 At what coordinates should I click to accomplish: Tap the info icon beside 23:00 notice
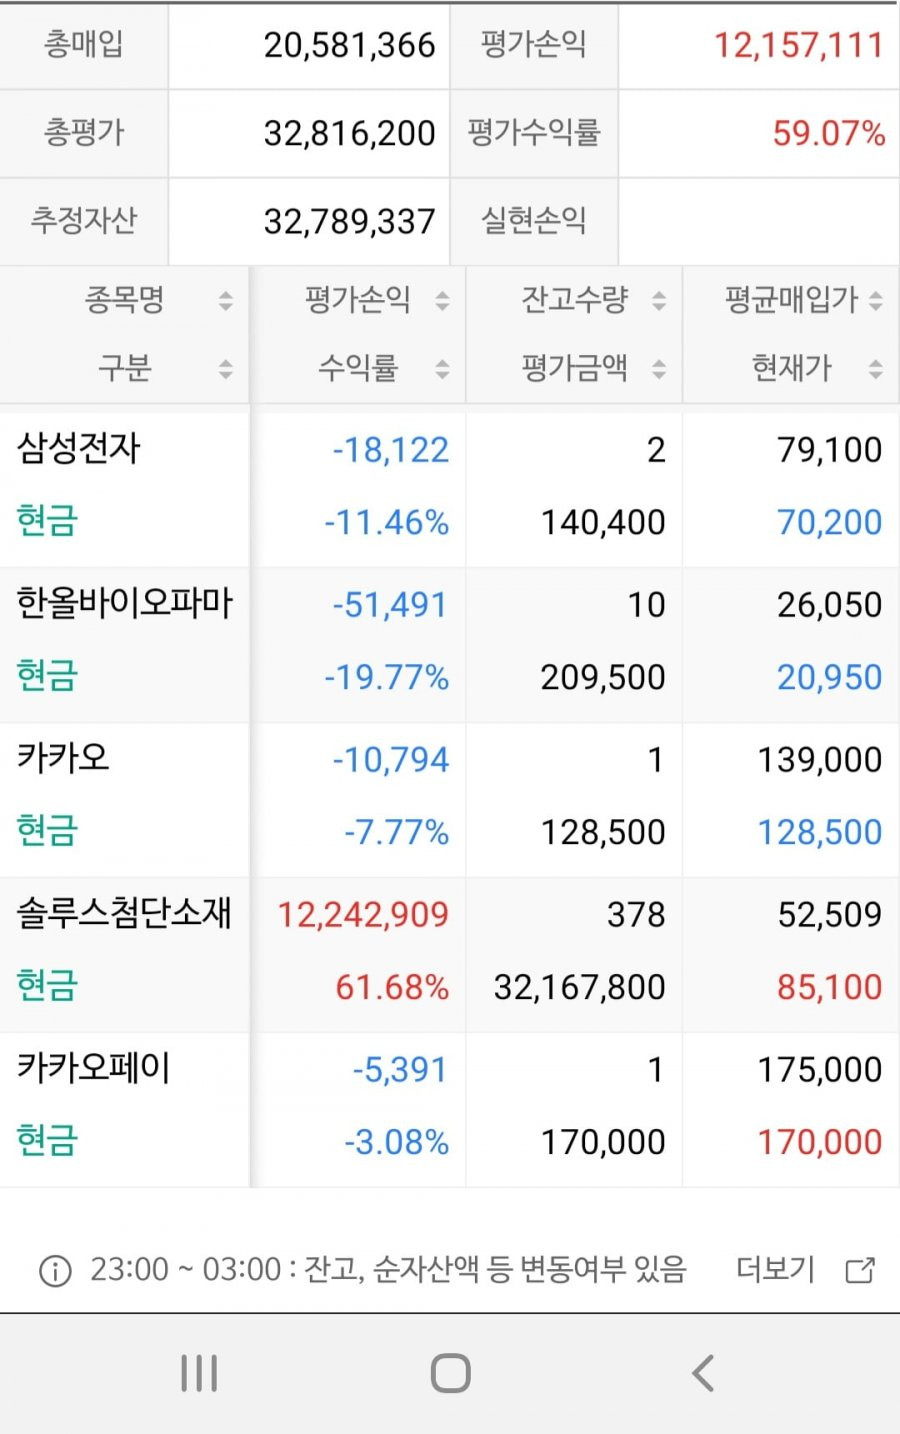tap(55, 1271)
